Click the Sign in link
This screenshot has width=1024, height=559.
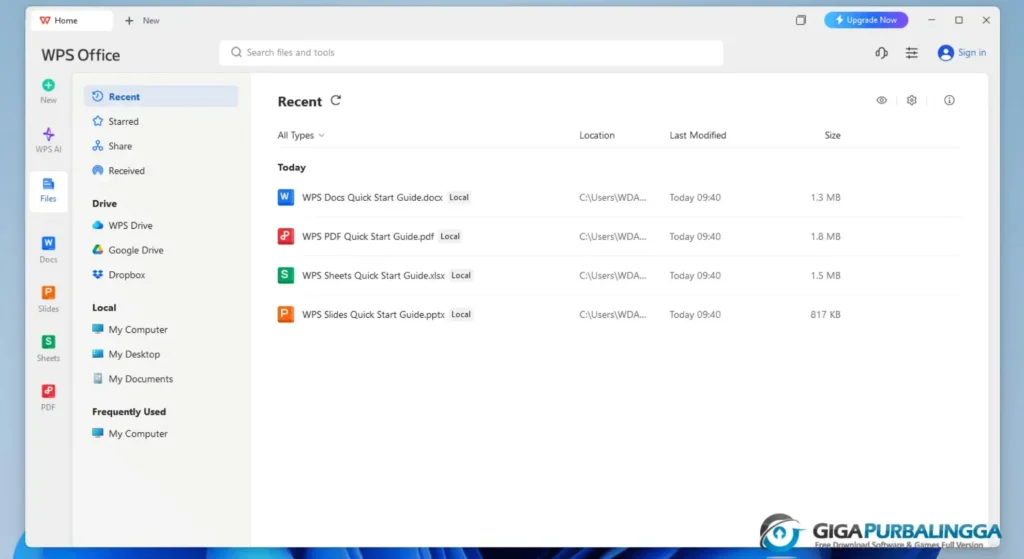point(972,53)
